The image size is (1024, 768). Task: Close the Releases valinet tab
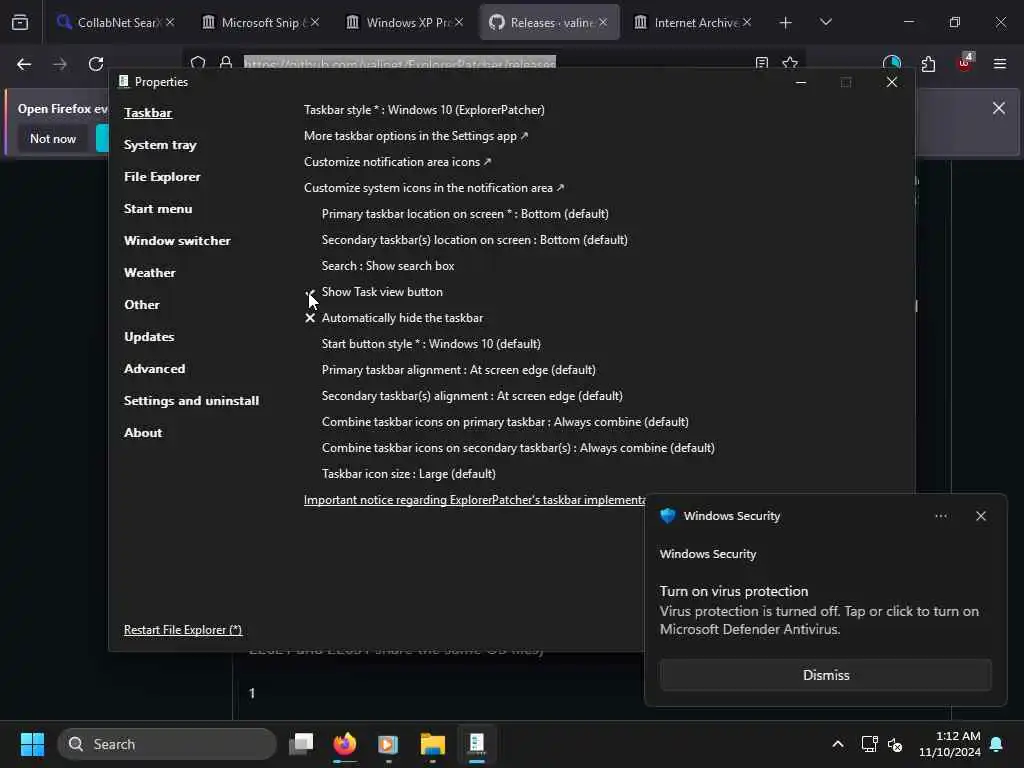coord(603,22)
